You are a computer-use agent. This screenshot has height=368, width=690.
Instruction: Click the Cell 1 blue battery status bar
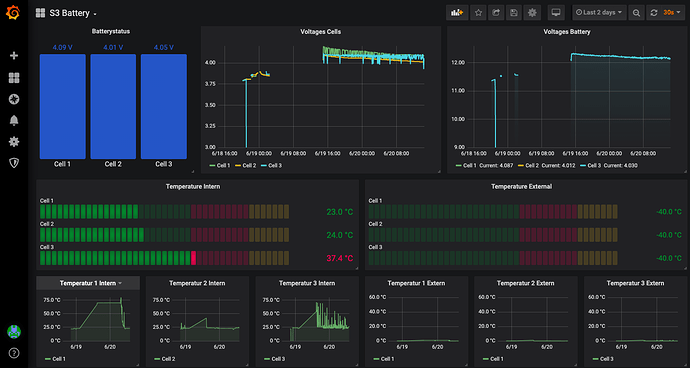[62, 107]
